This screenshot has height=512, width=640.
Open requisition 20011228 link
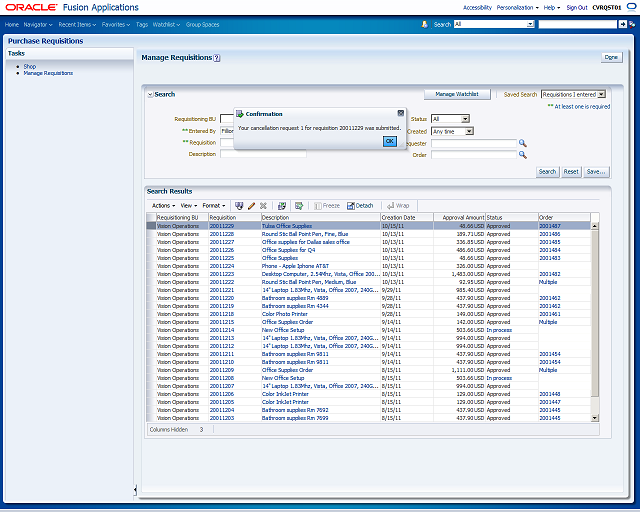[x=222, y=234]
